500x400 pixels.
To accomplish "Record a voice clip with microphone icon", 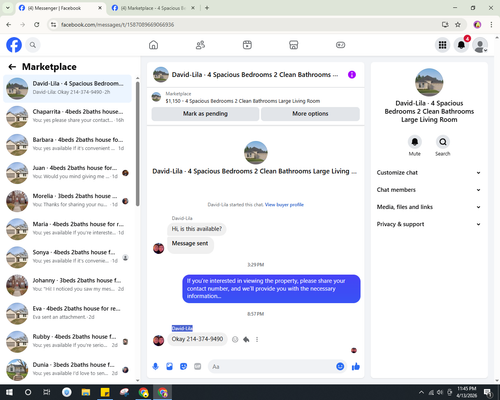I will [155, 367].
